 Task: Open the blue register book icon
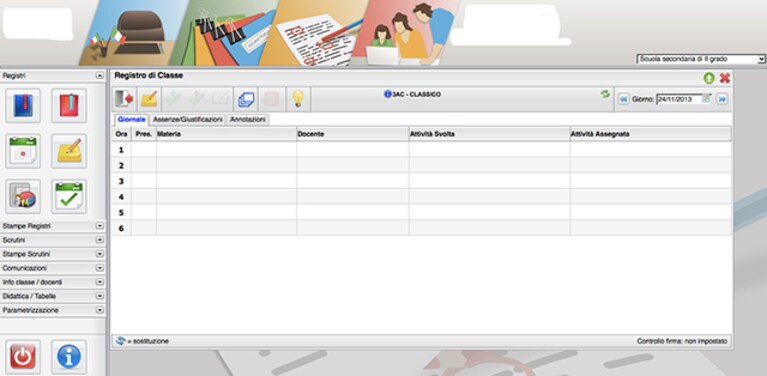[23, 106]
